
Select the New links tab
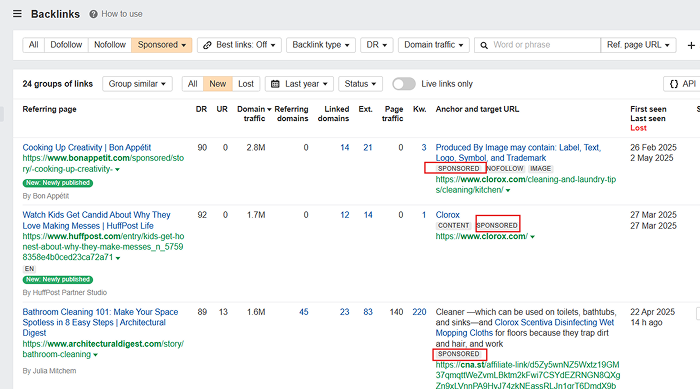click(x=217, y=84)
